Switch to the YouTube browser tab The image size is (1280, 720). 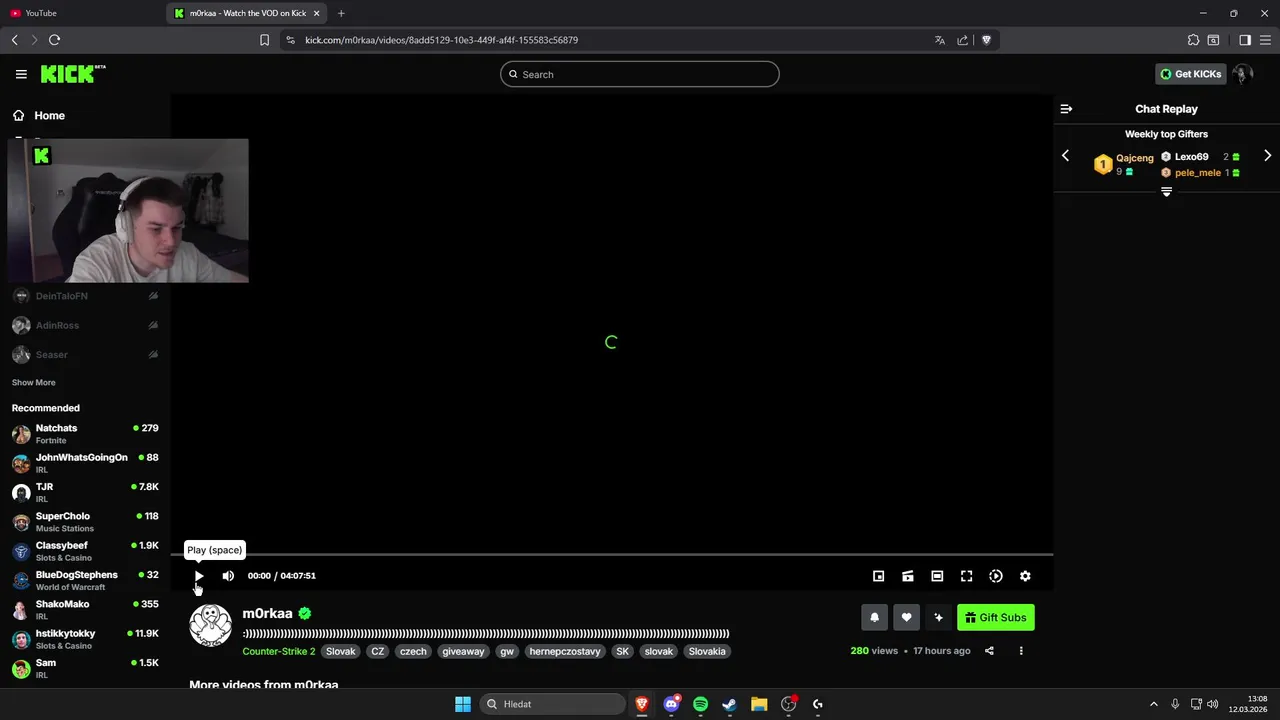pyautogui.click(x=82, y=13)
